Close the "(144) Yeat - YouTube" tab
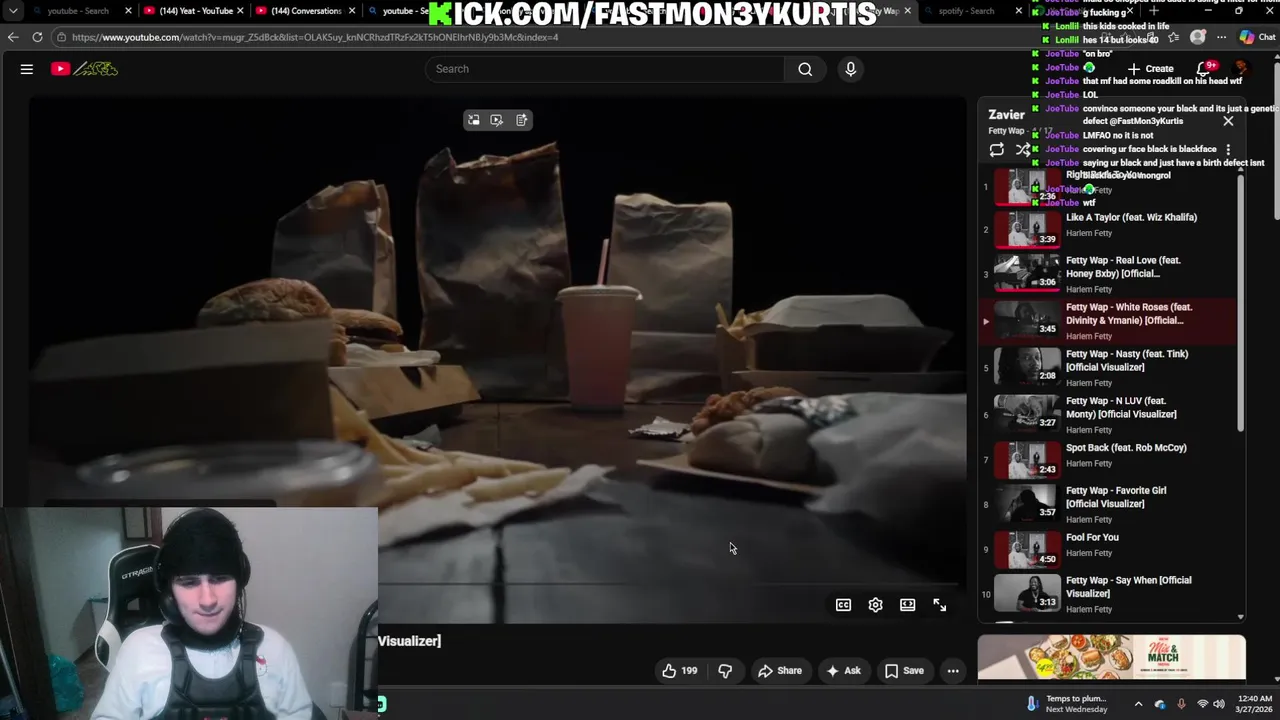Viewport: 1280px width, 720px height. [x=240, y=11]
